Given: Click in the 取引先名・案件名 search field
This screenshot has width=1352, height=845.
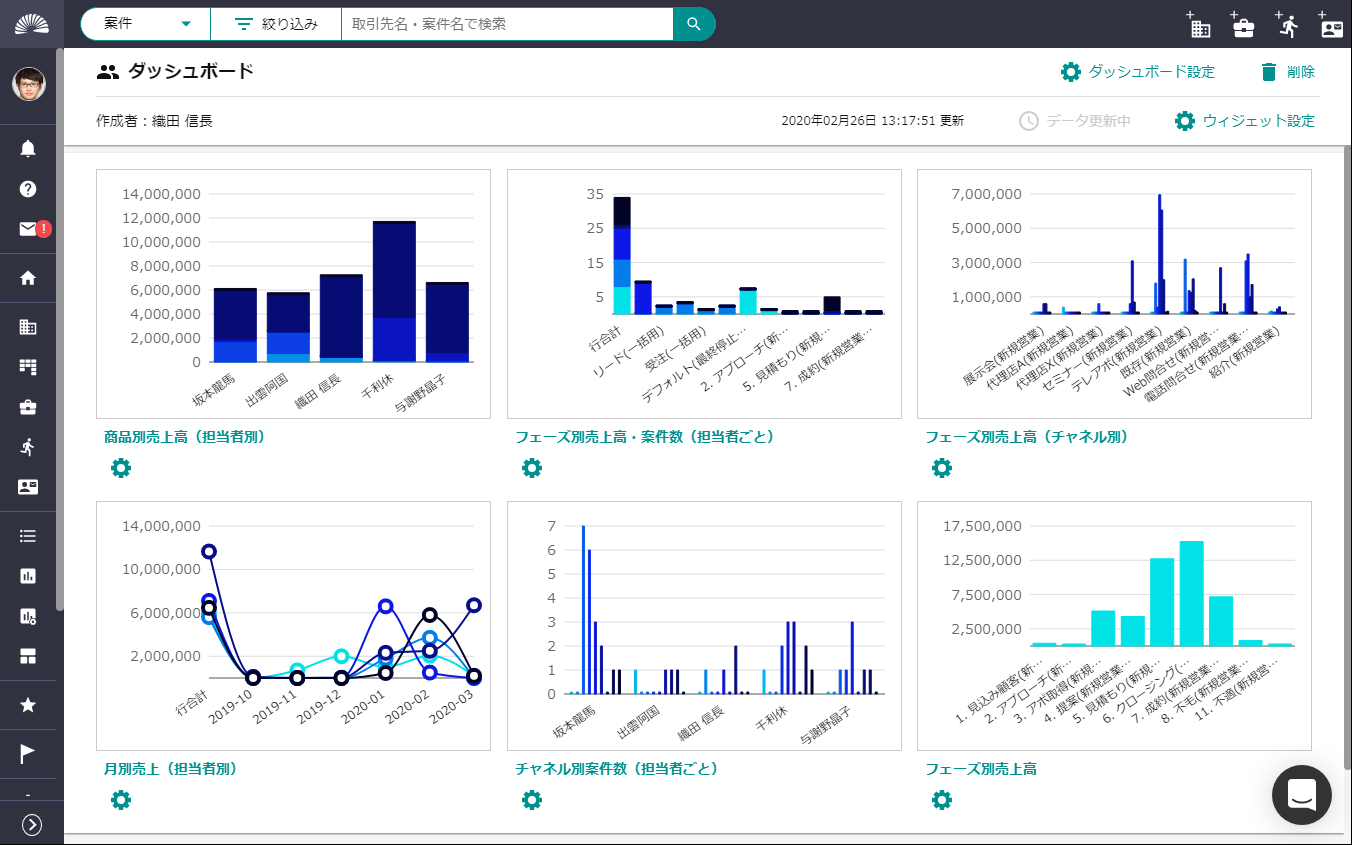Looking at the screenshot, I should click(x=506, y=24).
